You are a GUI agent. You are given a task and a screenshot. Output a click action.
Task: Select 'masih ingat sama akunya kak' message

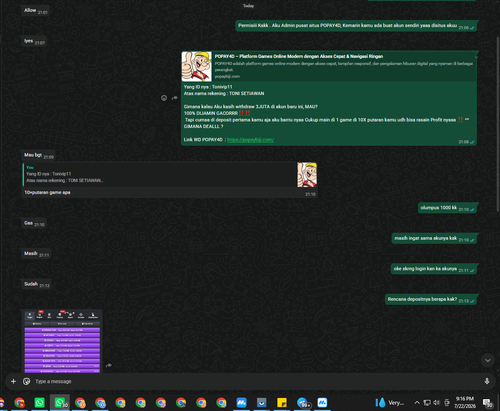point(434,238)
